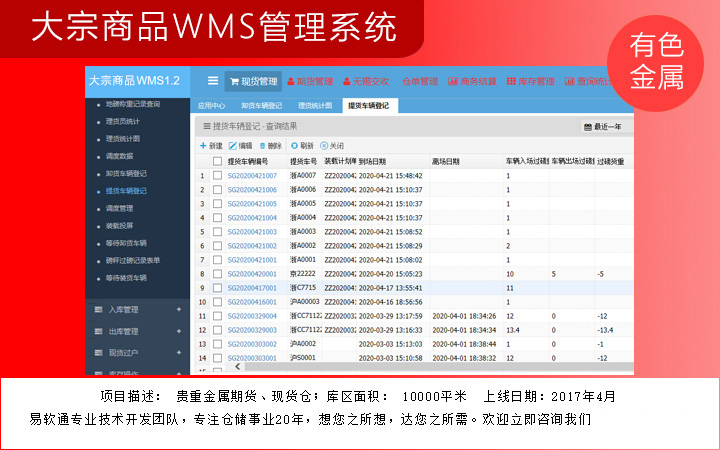Sort by 提货车号 column header

click(304, 162)
